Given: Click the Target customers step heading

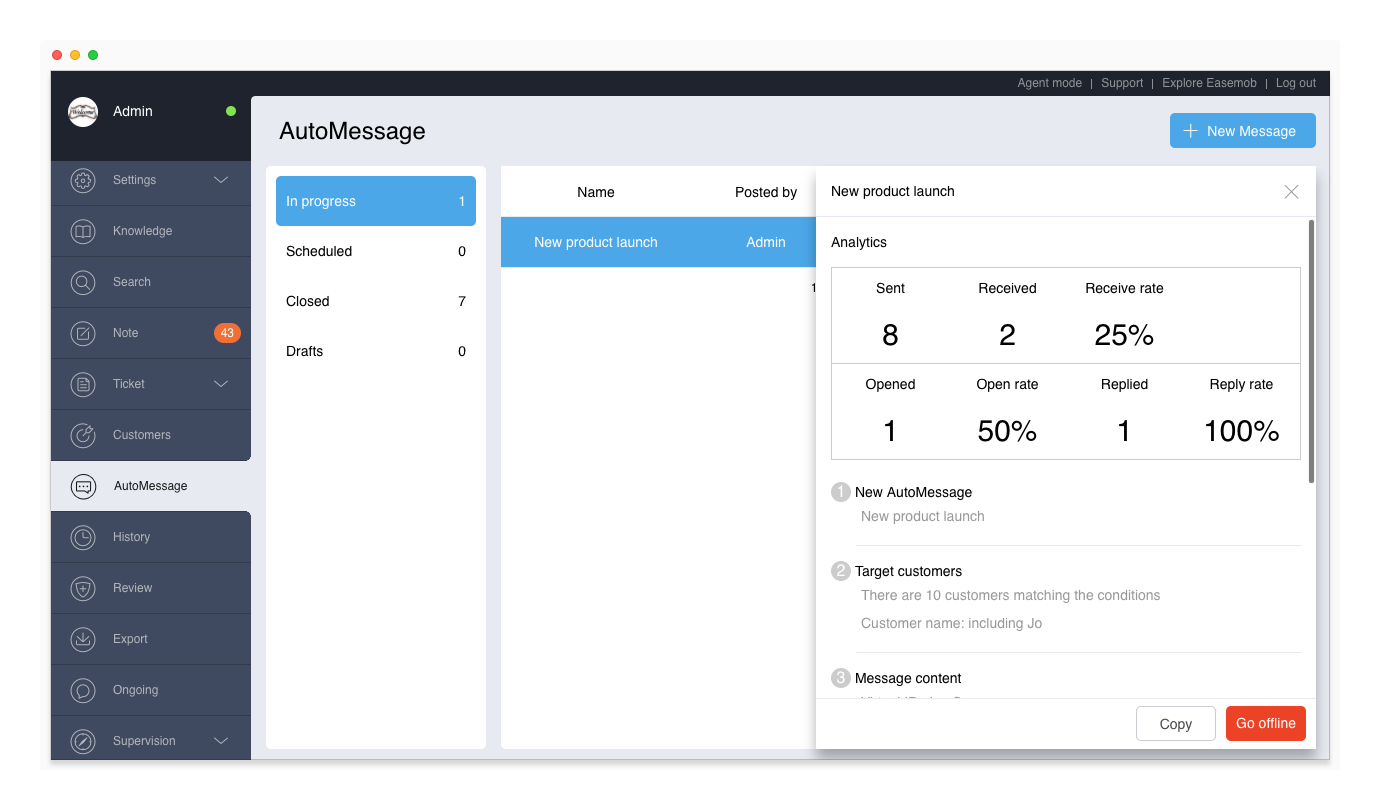Looking at the screenshot, I should [x=908, y=571].
